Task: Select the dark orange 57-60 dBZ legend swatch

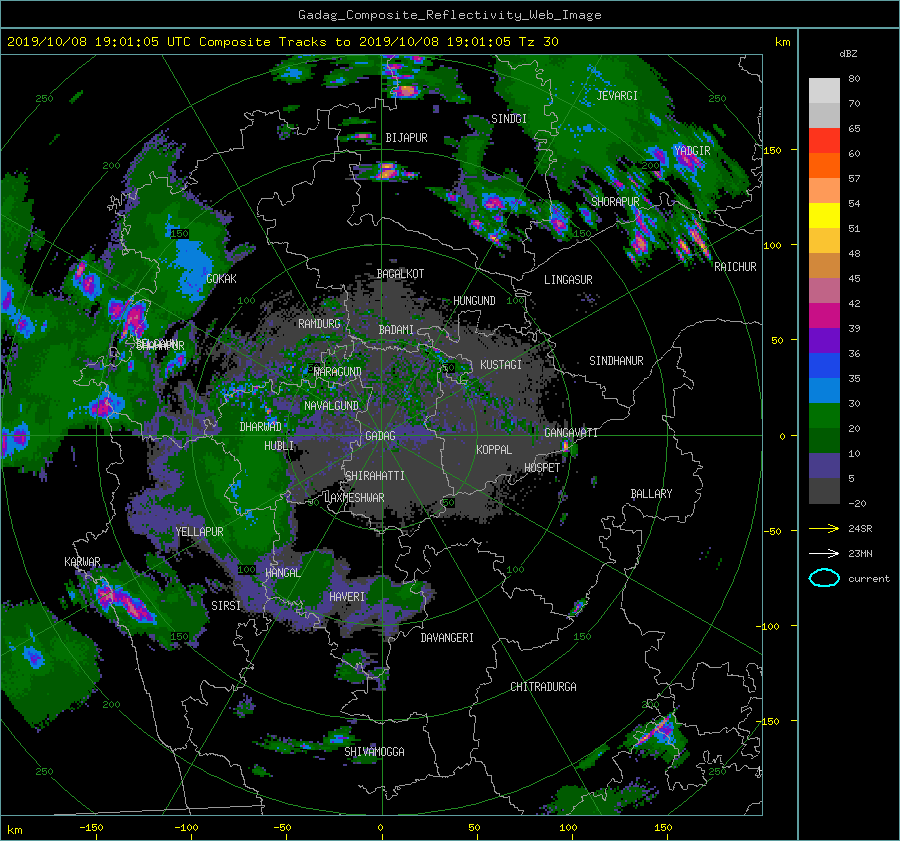Action: [824, 166]
